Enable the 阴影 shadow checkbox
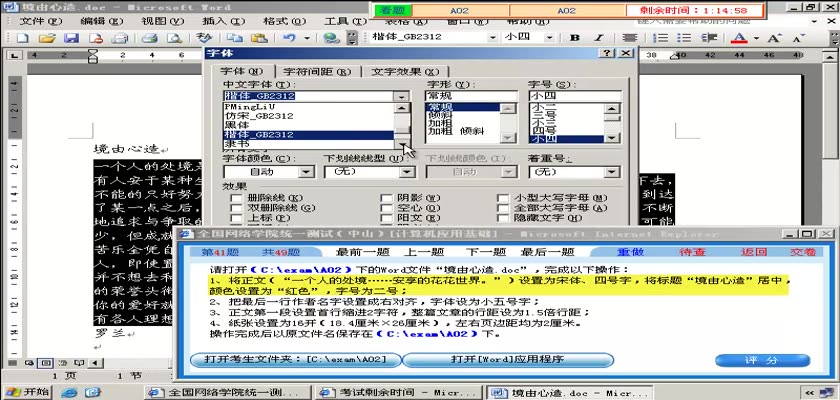 tap(386, 198)
